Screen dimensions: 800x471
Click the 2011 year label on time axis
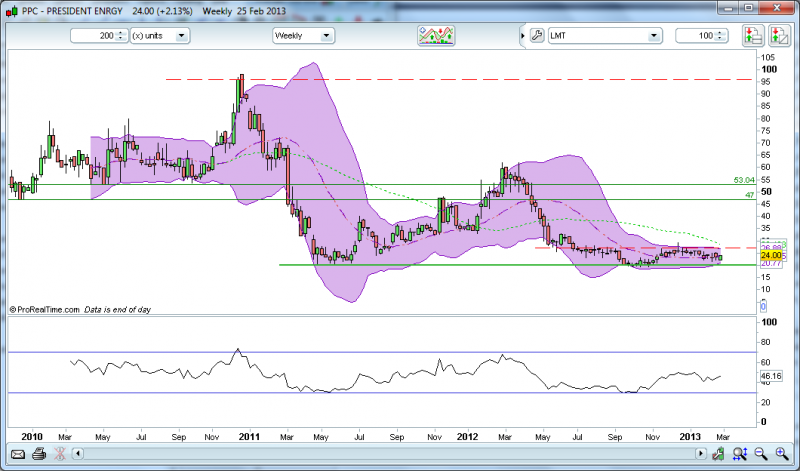tap(249, 437)
